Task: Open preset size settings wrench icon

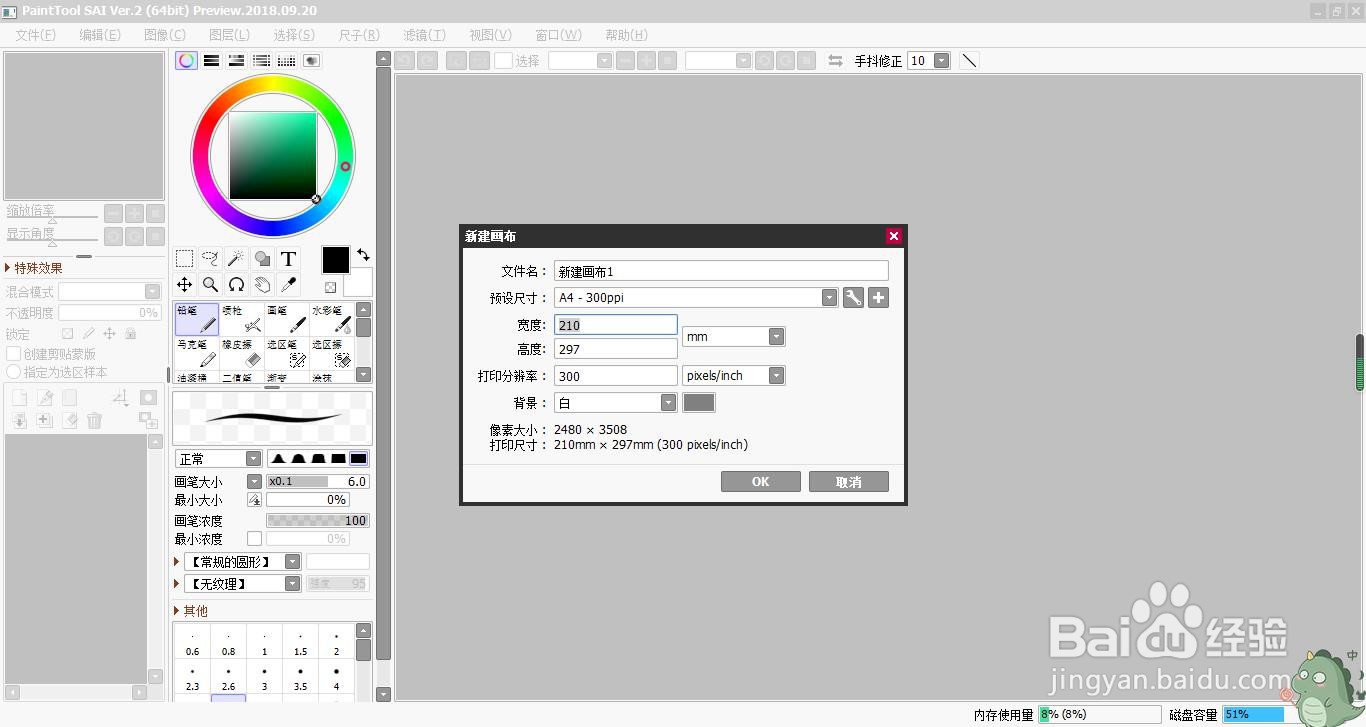Action: pos(853,297)
